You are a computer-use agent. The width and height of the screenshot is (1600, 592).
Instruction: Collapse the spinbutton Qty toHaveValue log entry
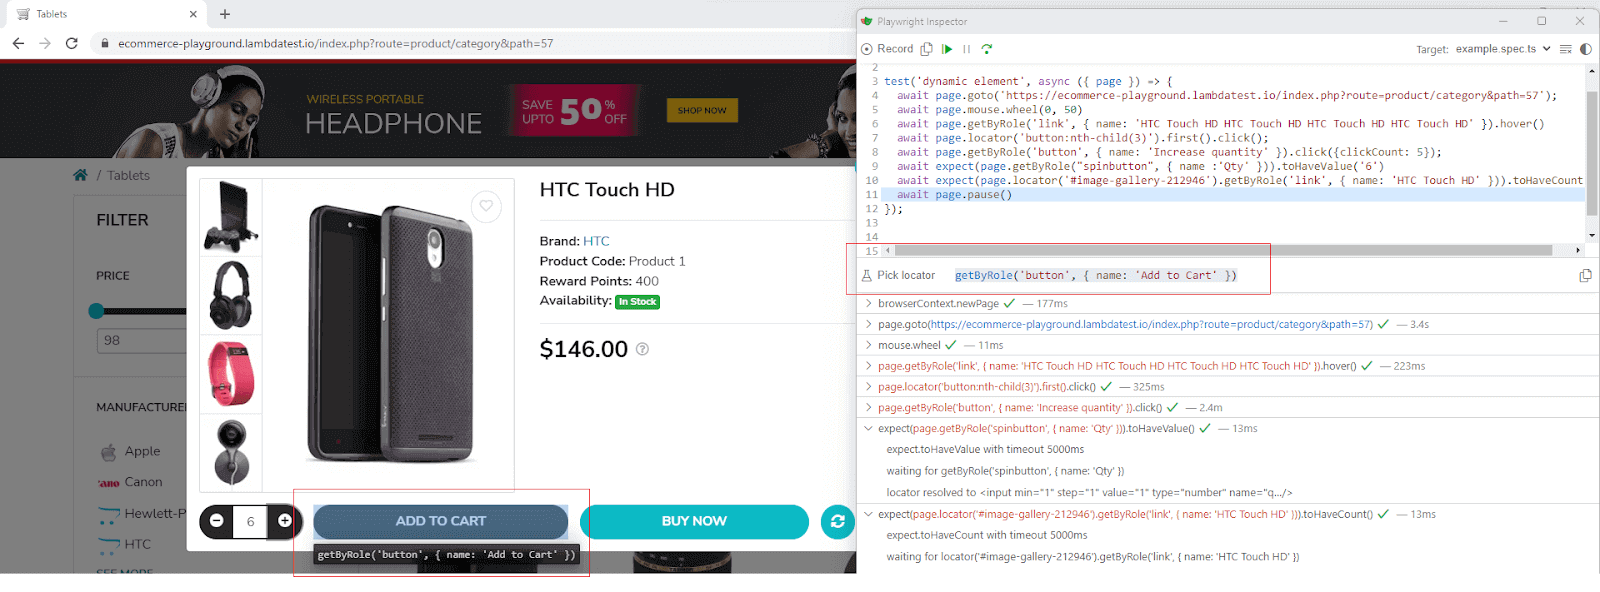point(868,429)
